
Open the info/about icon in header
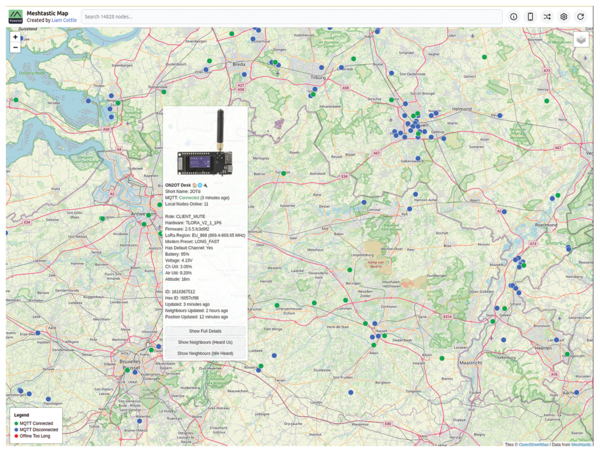click(514, 17)
